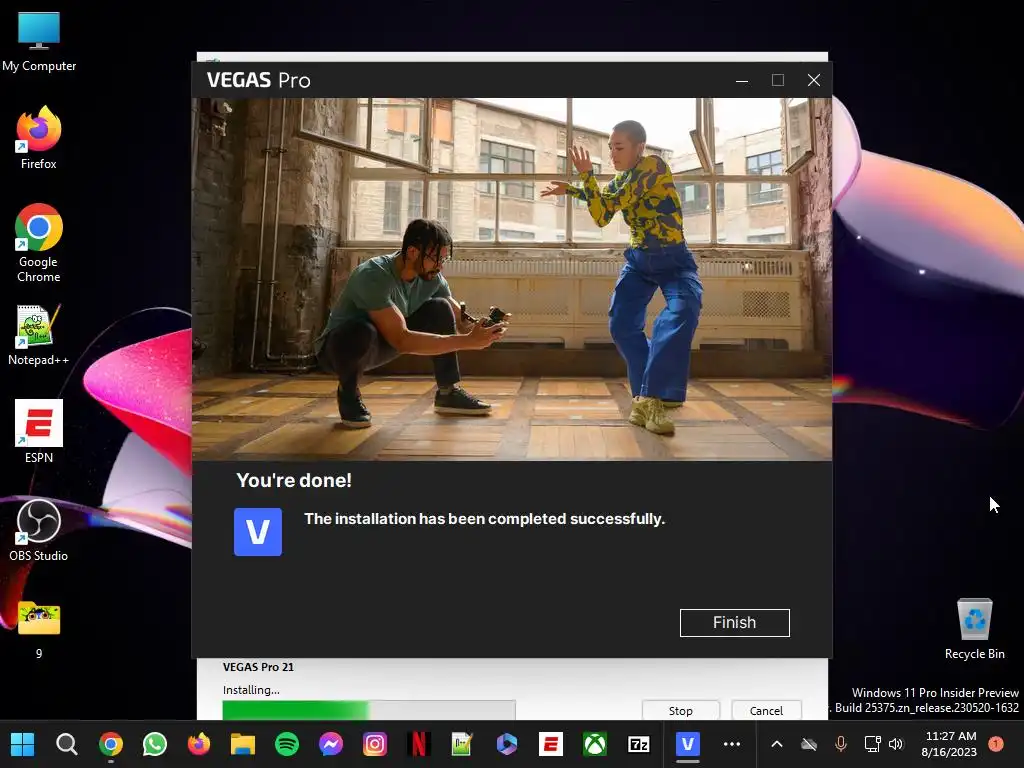
Task: Open WhatsApp from the taskbar
Action: coord(155,744)
